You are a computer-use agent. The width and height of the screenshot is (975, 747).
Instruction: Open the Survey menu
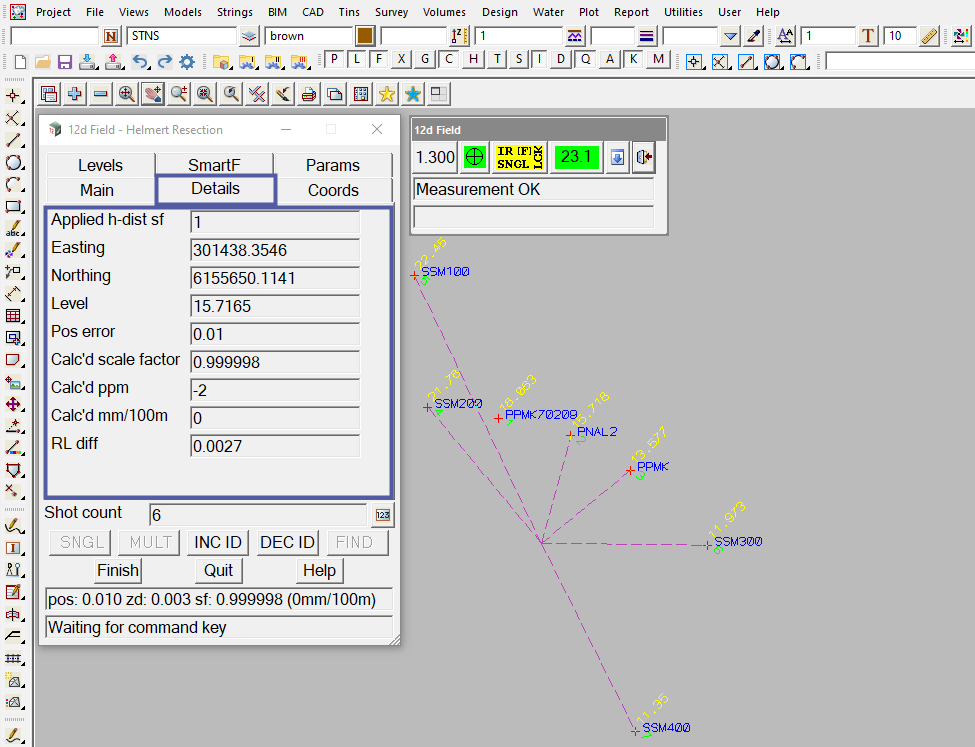pos(391,12)
